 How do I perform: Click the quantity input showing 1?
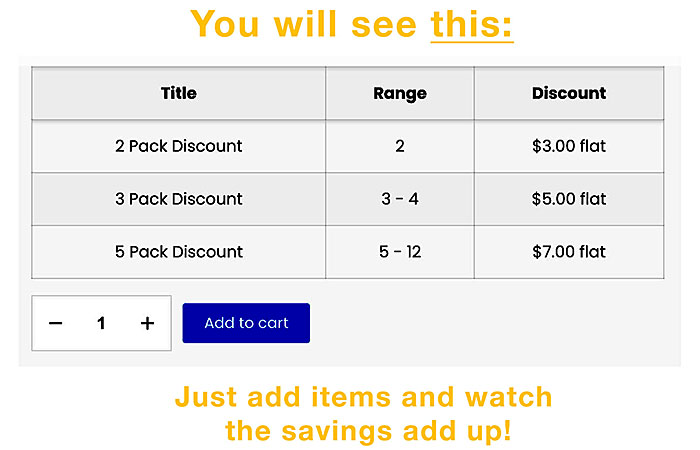101,323
